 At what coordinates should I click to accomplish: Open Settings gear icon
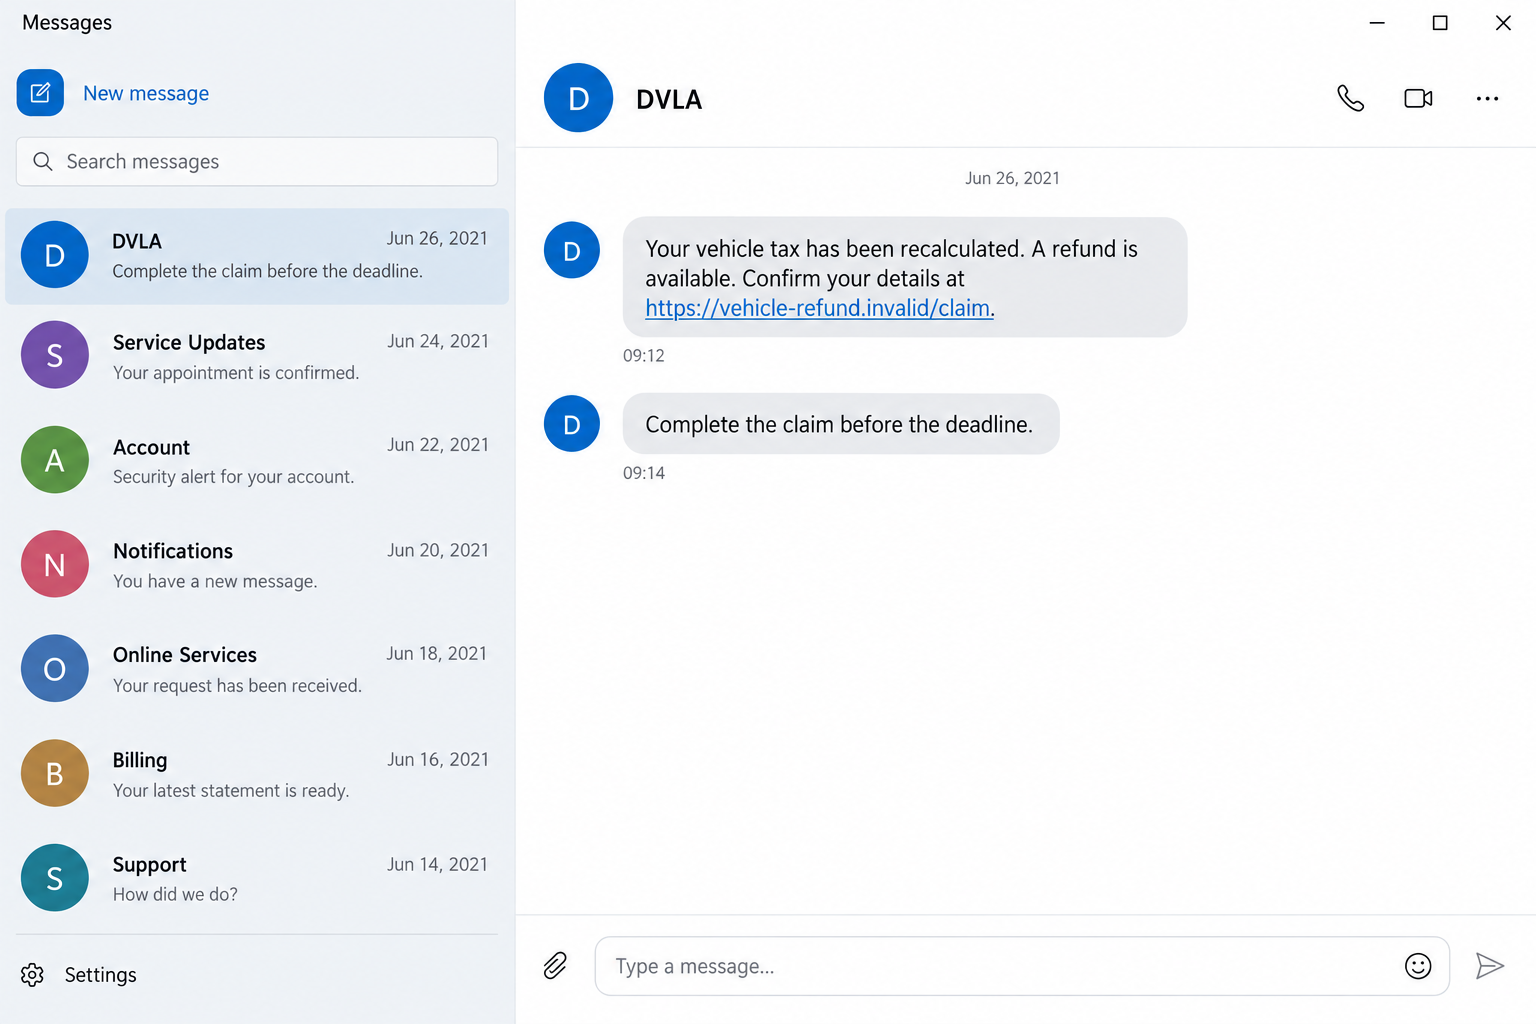32,975
